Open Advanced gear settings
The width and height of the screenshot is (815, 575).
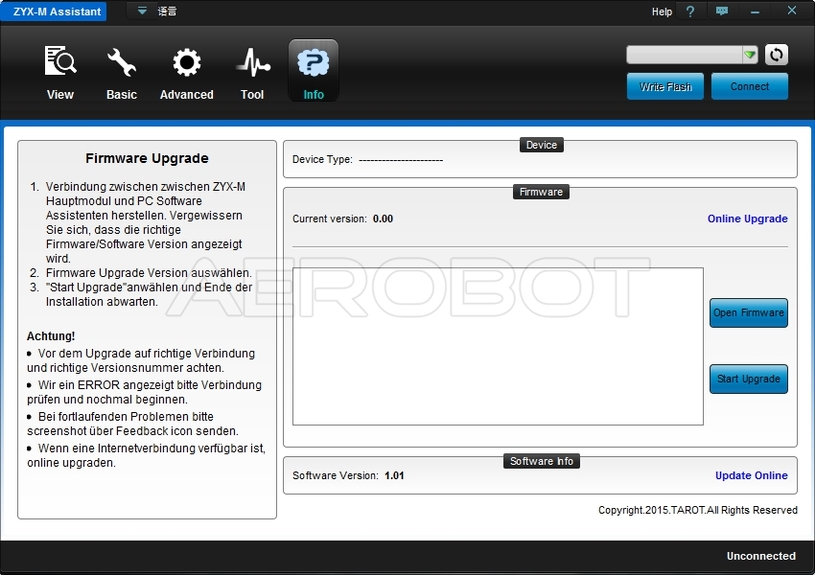[x=186, y=64]
